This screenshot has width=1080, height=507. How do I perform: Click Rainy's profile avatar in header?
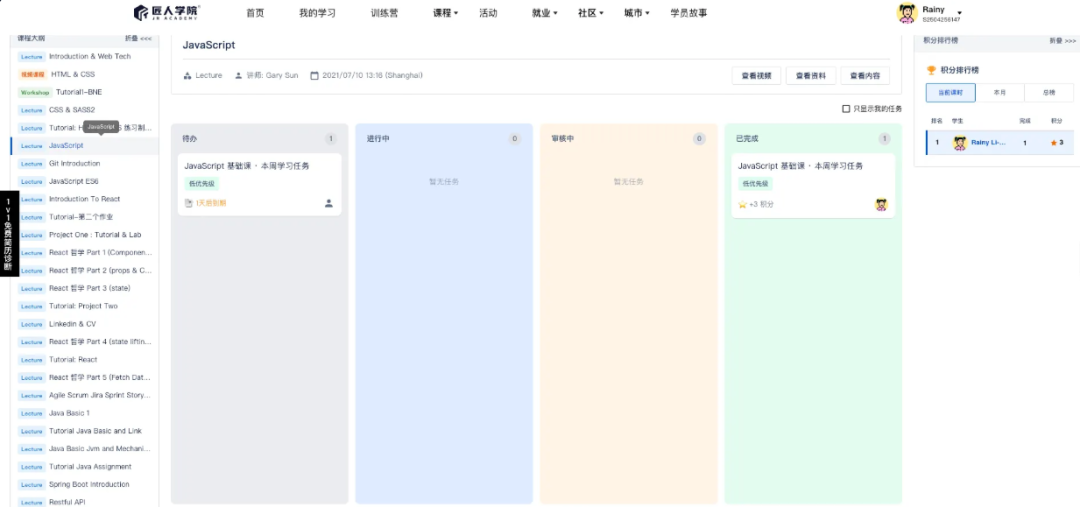coord(907,13)
